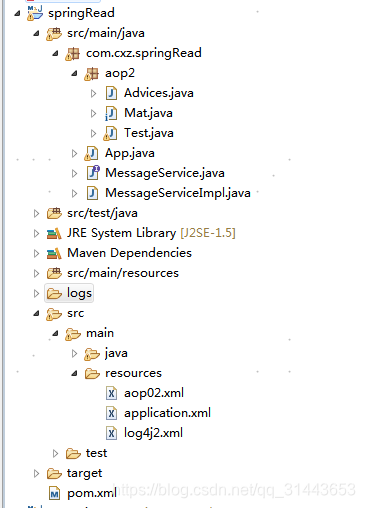Click the target folder icon
Viewport: 365px width, 508px height.
click(54, 473)
